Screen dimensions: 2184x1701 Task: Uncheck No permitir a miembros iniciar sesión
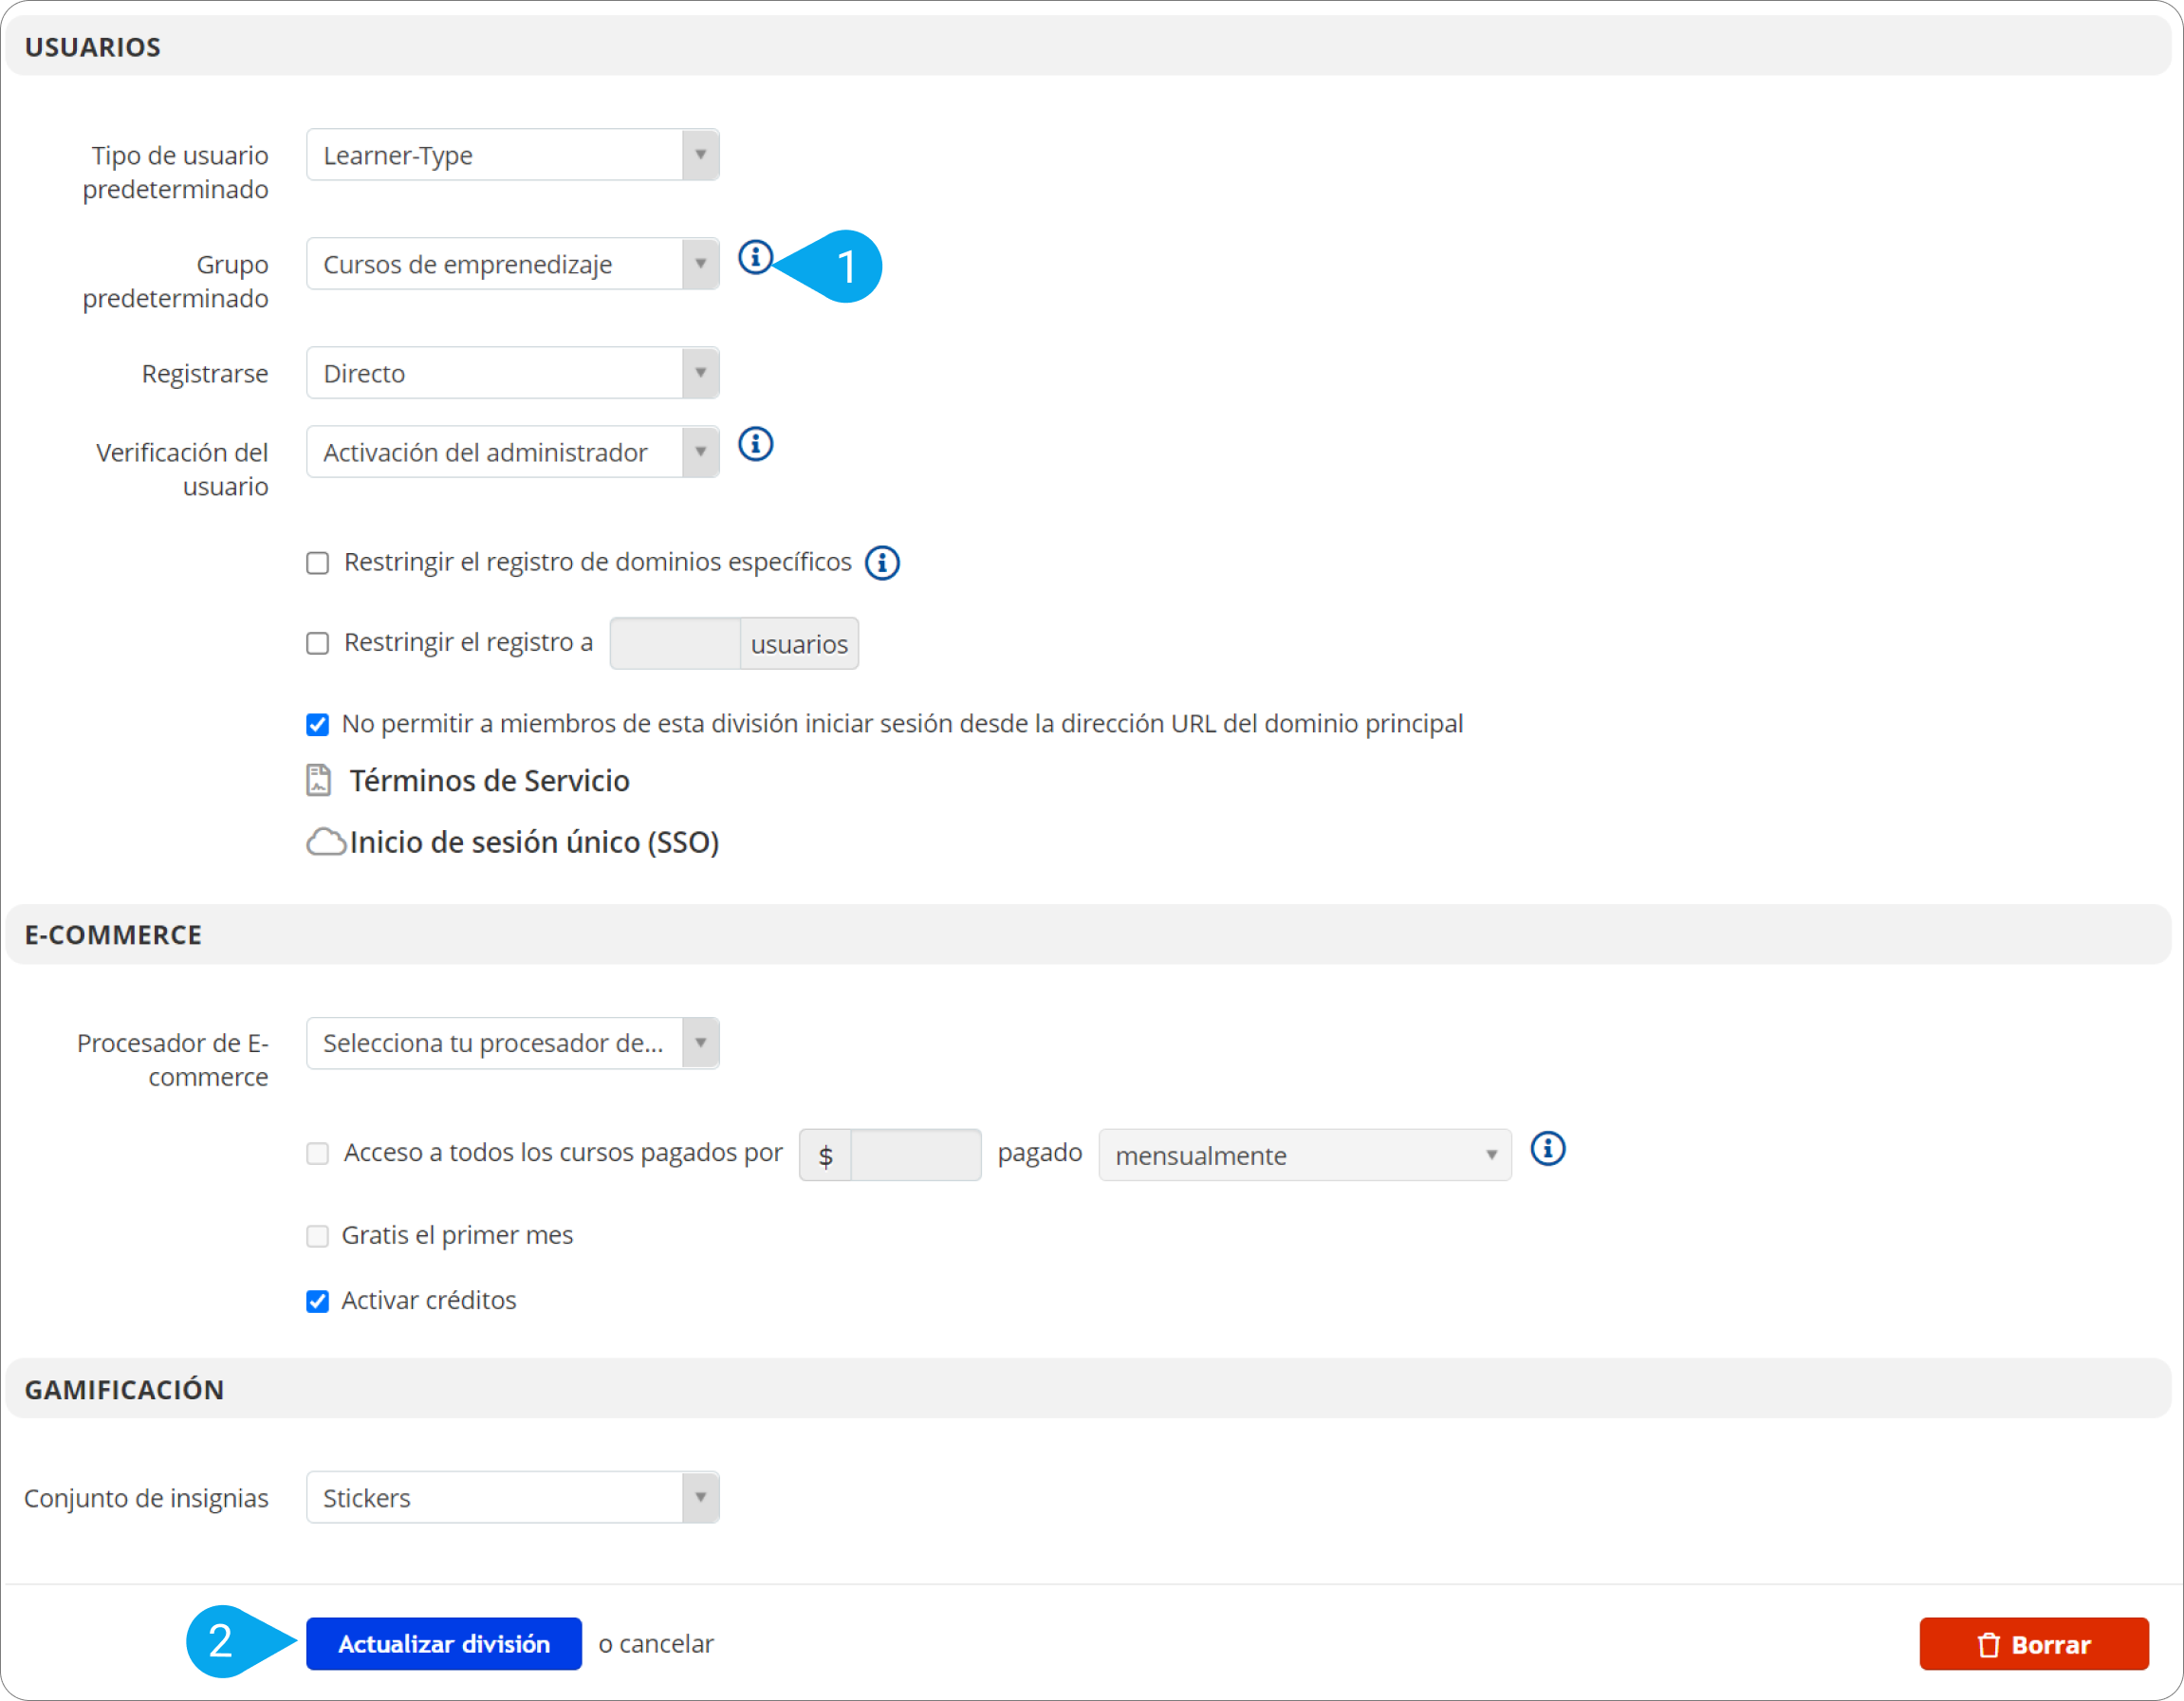pos(317,724)
